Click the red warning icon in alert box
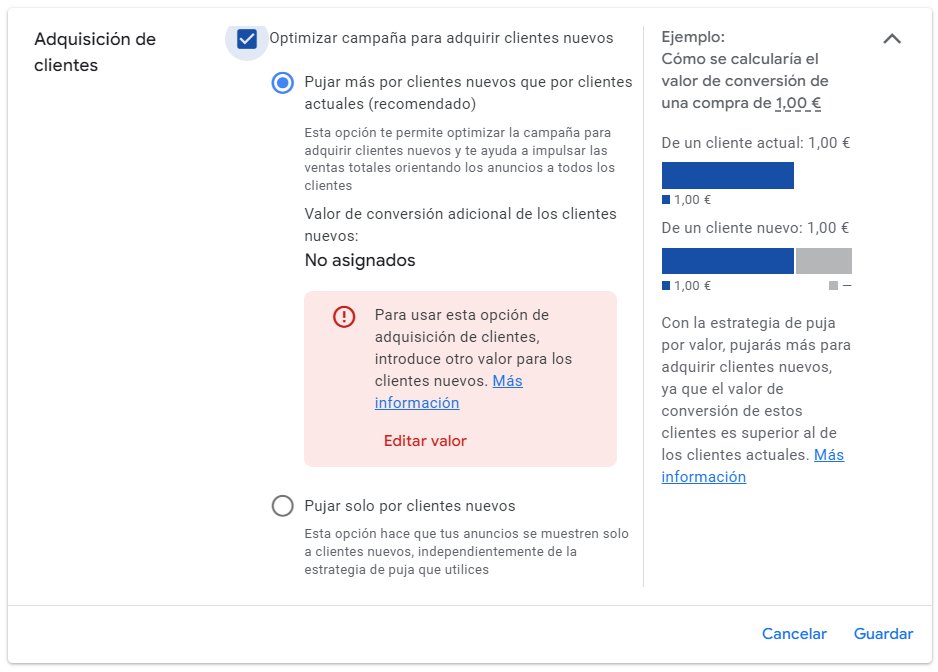The width and height of the screenshot is (938, 672). click(344, 316)
